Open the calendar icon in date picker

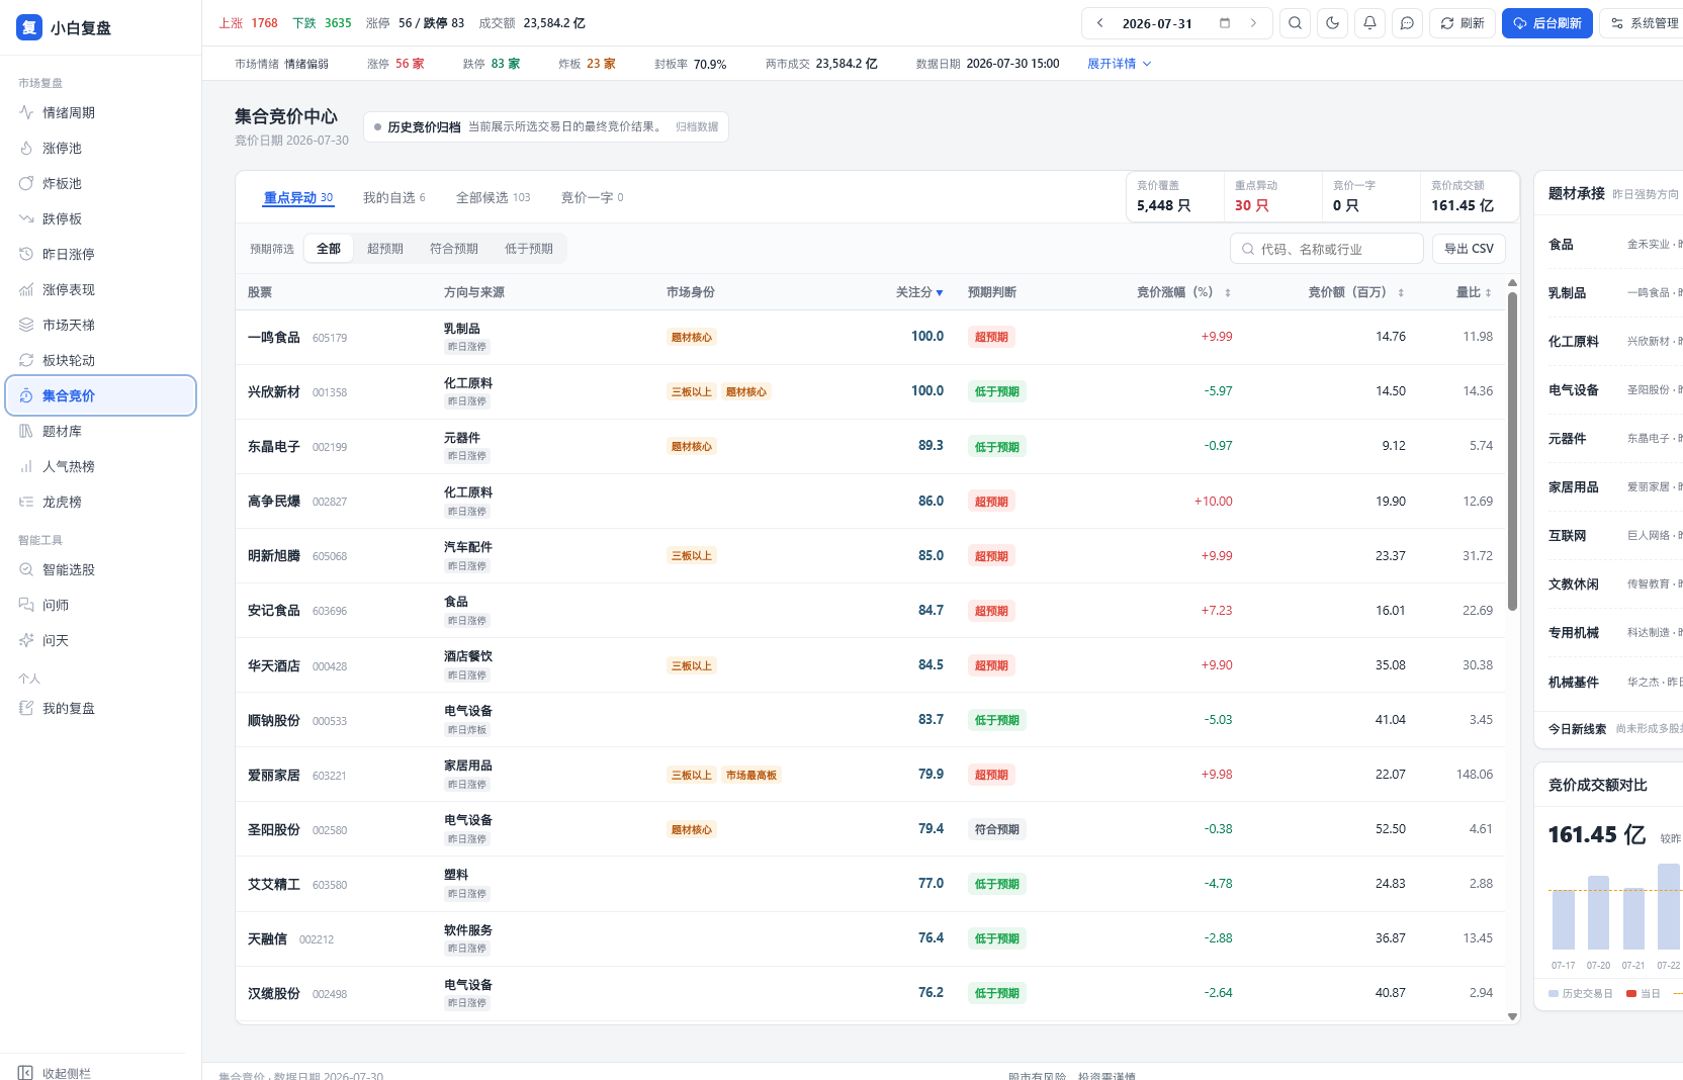point(1225,23)
